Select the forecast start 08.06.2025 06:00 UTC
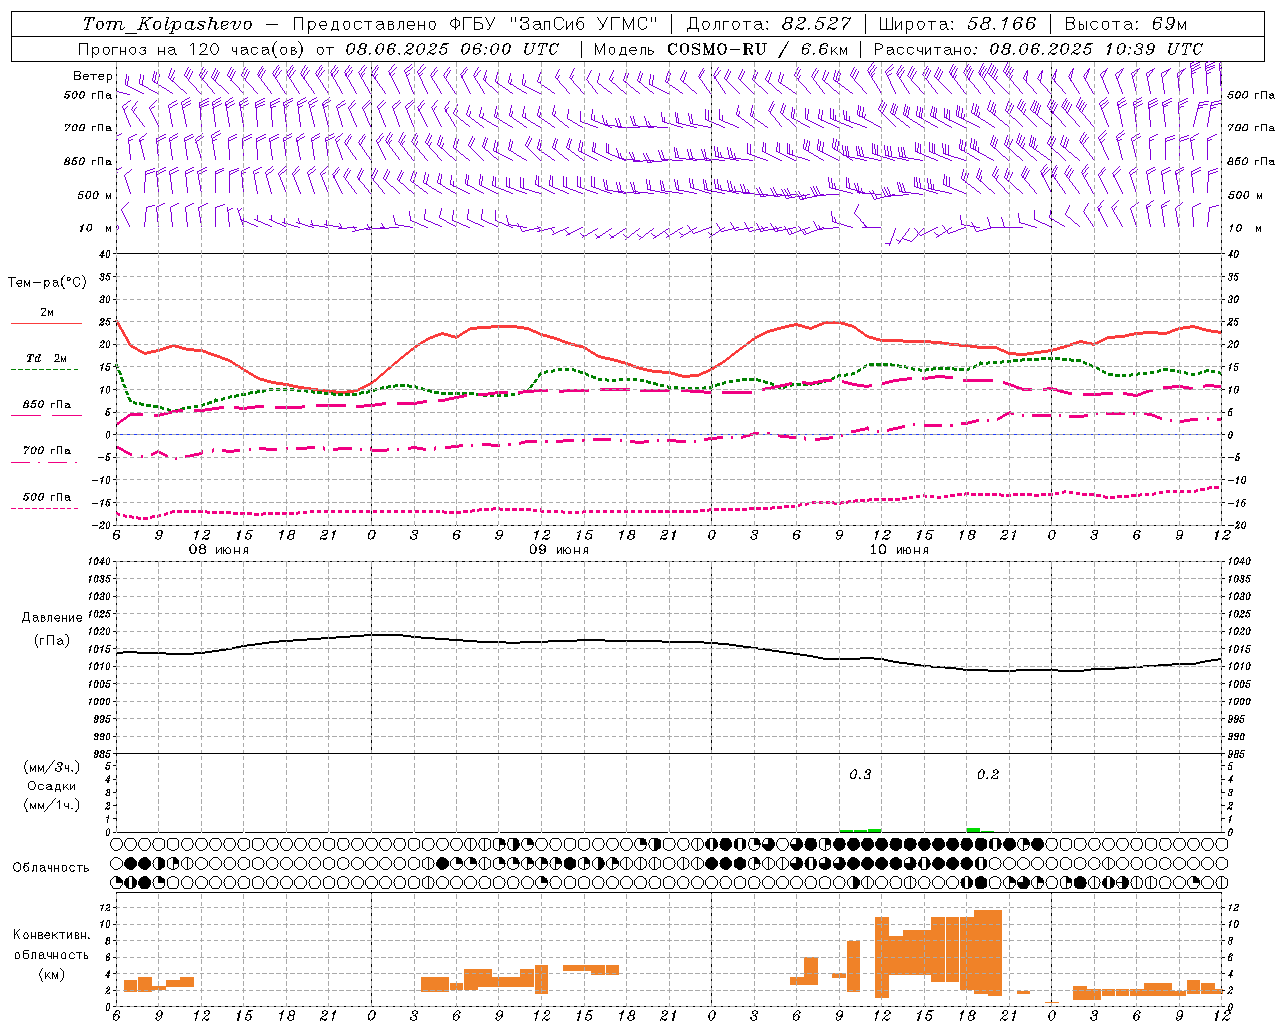The image size is (1280, 1024). click(452, 49)
